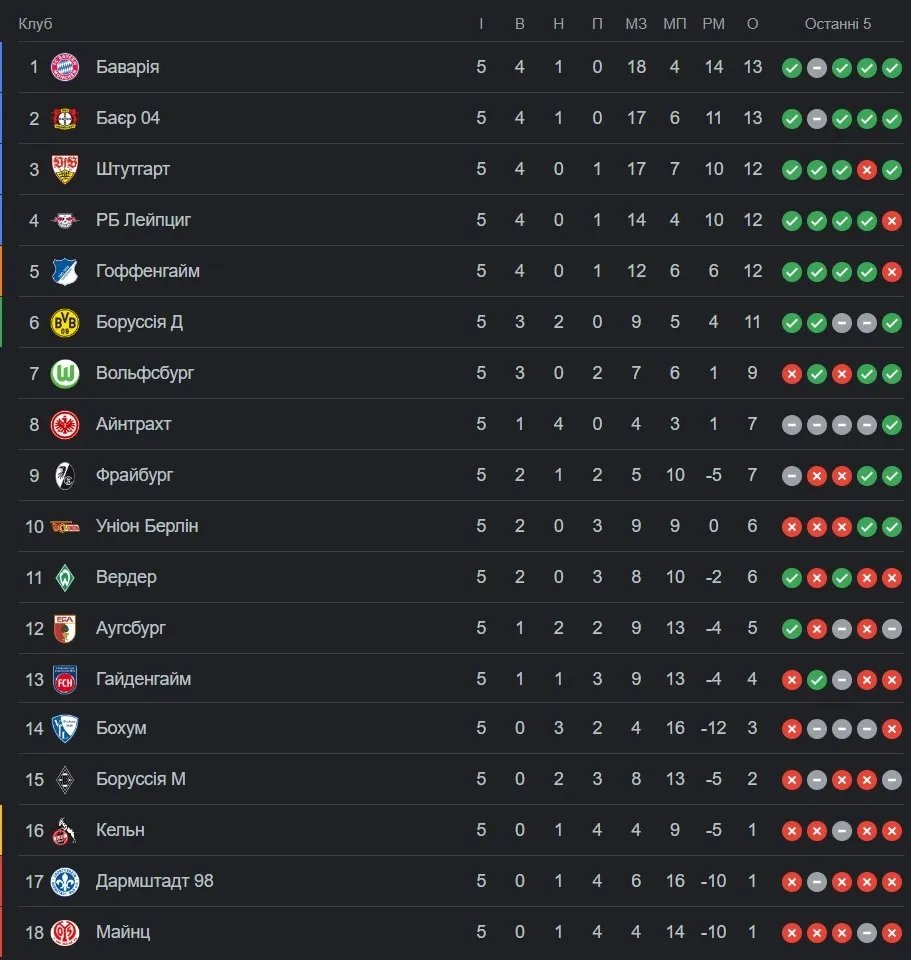
Task: Click Баварія's most recent win indicator
Action: point(892,68)
